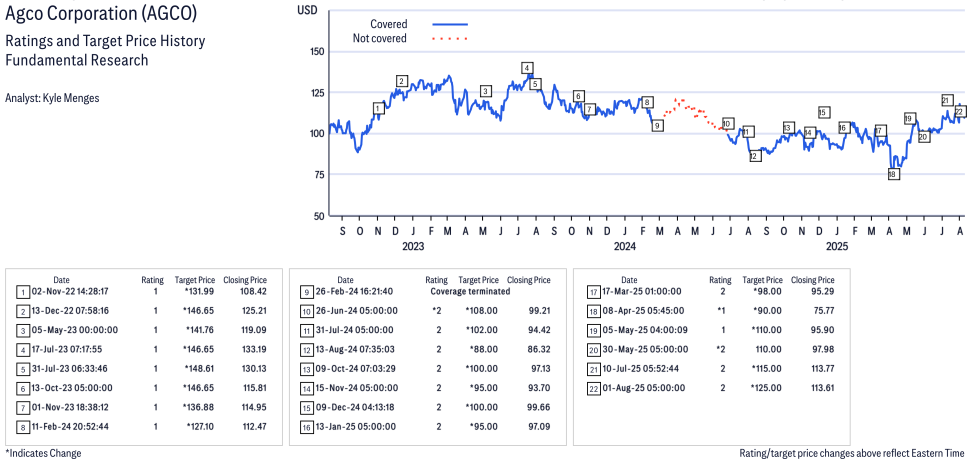This screenshot has width=975, height=459.
Task: Select chart marker 9 where coverage ends
Action: pyautogui.click(x=657, y=126)
